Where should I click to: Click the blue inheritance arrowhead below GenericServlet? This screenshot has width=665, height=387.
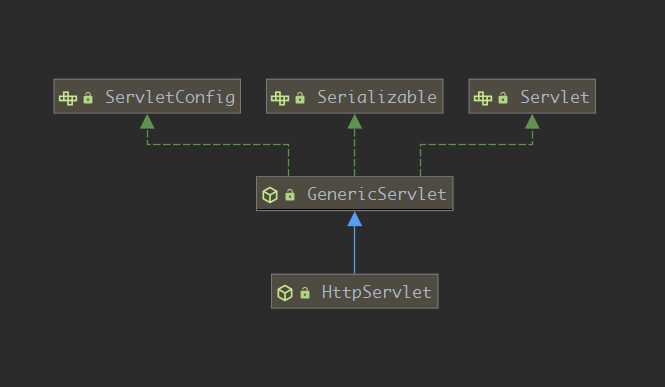tap(355, 220)
